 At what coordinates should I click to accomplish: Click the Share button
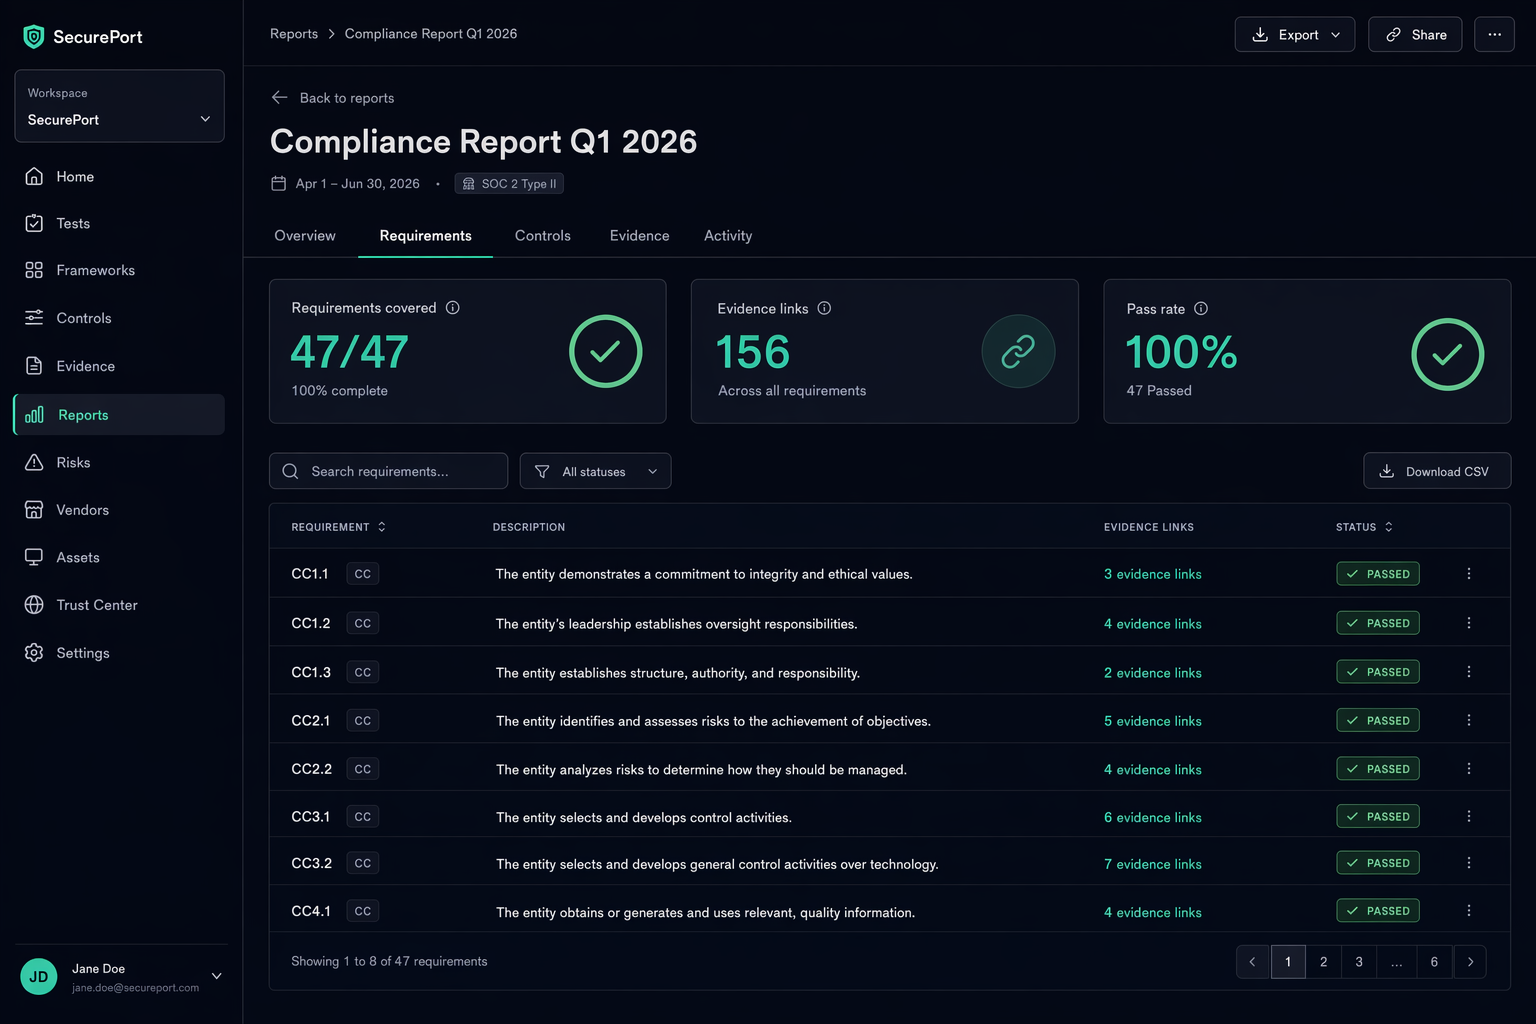point(1415,34)
